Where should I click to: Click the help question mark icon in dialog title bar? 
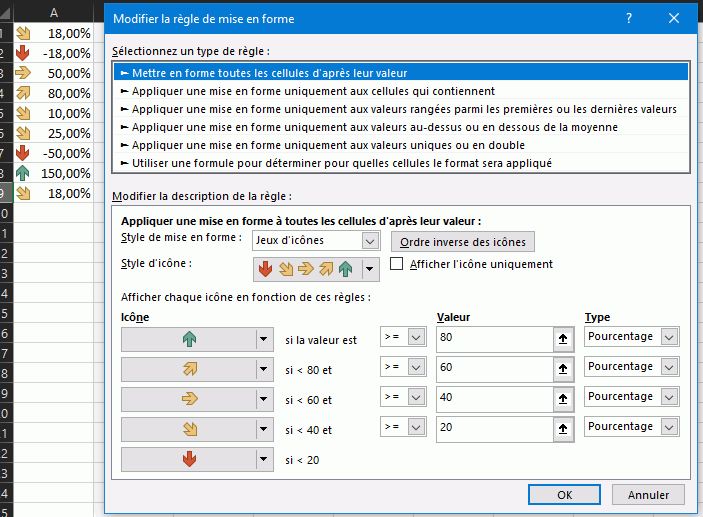[x=629, y=18]
